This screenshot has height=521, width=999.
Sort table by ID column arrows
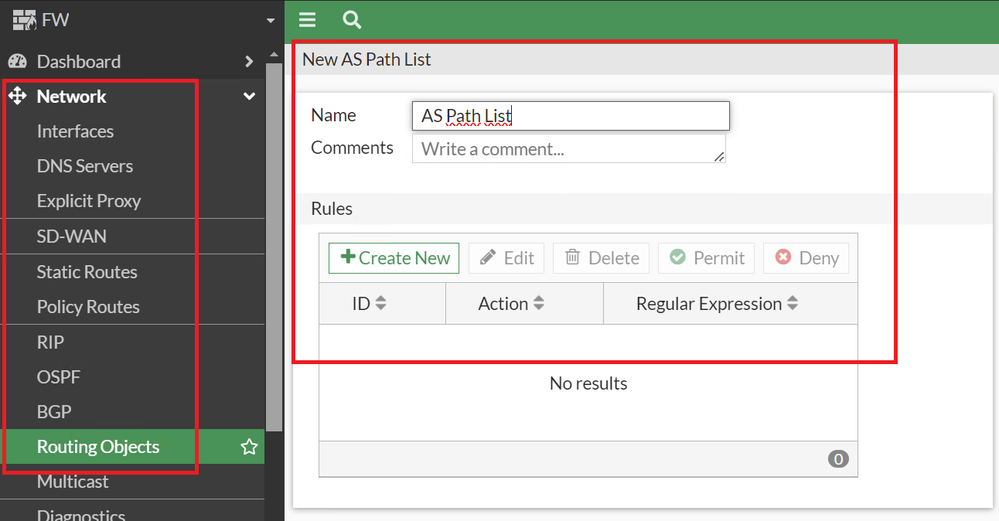coord(381,304)
